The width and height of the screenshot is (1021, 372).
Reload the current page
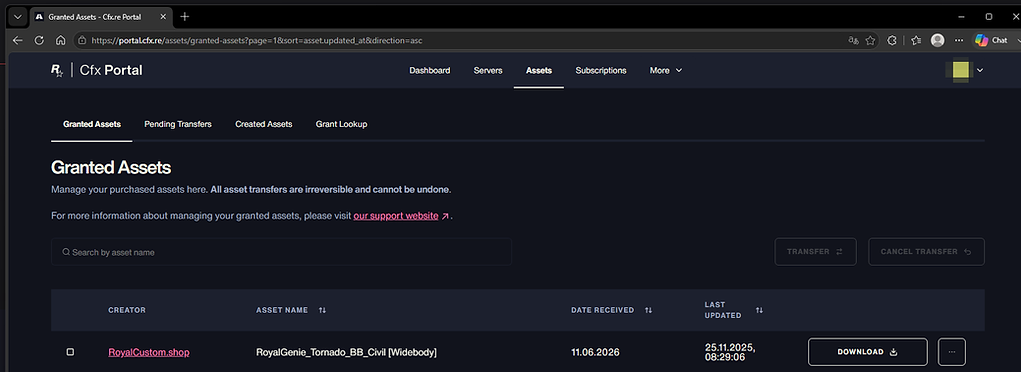39,40
